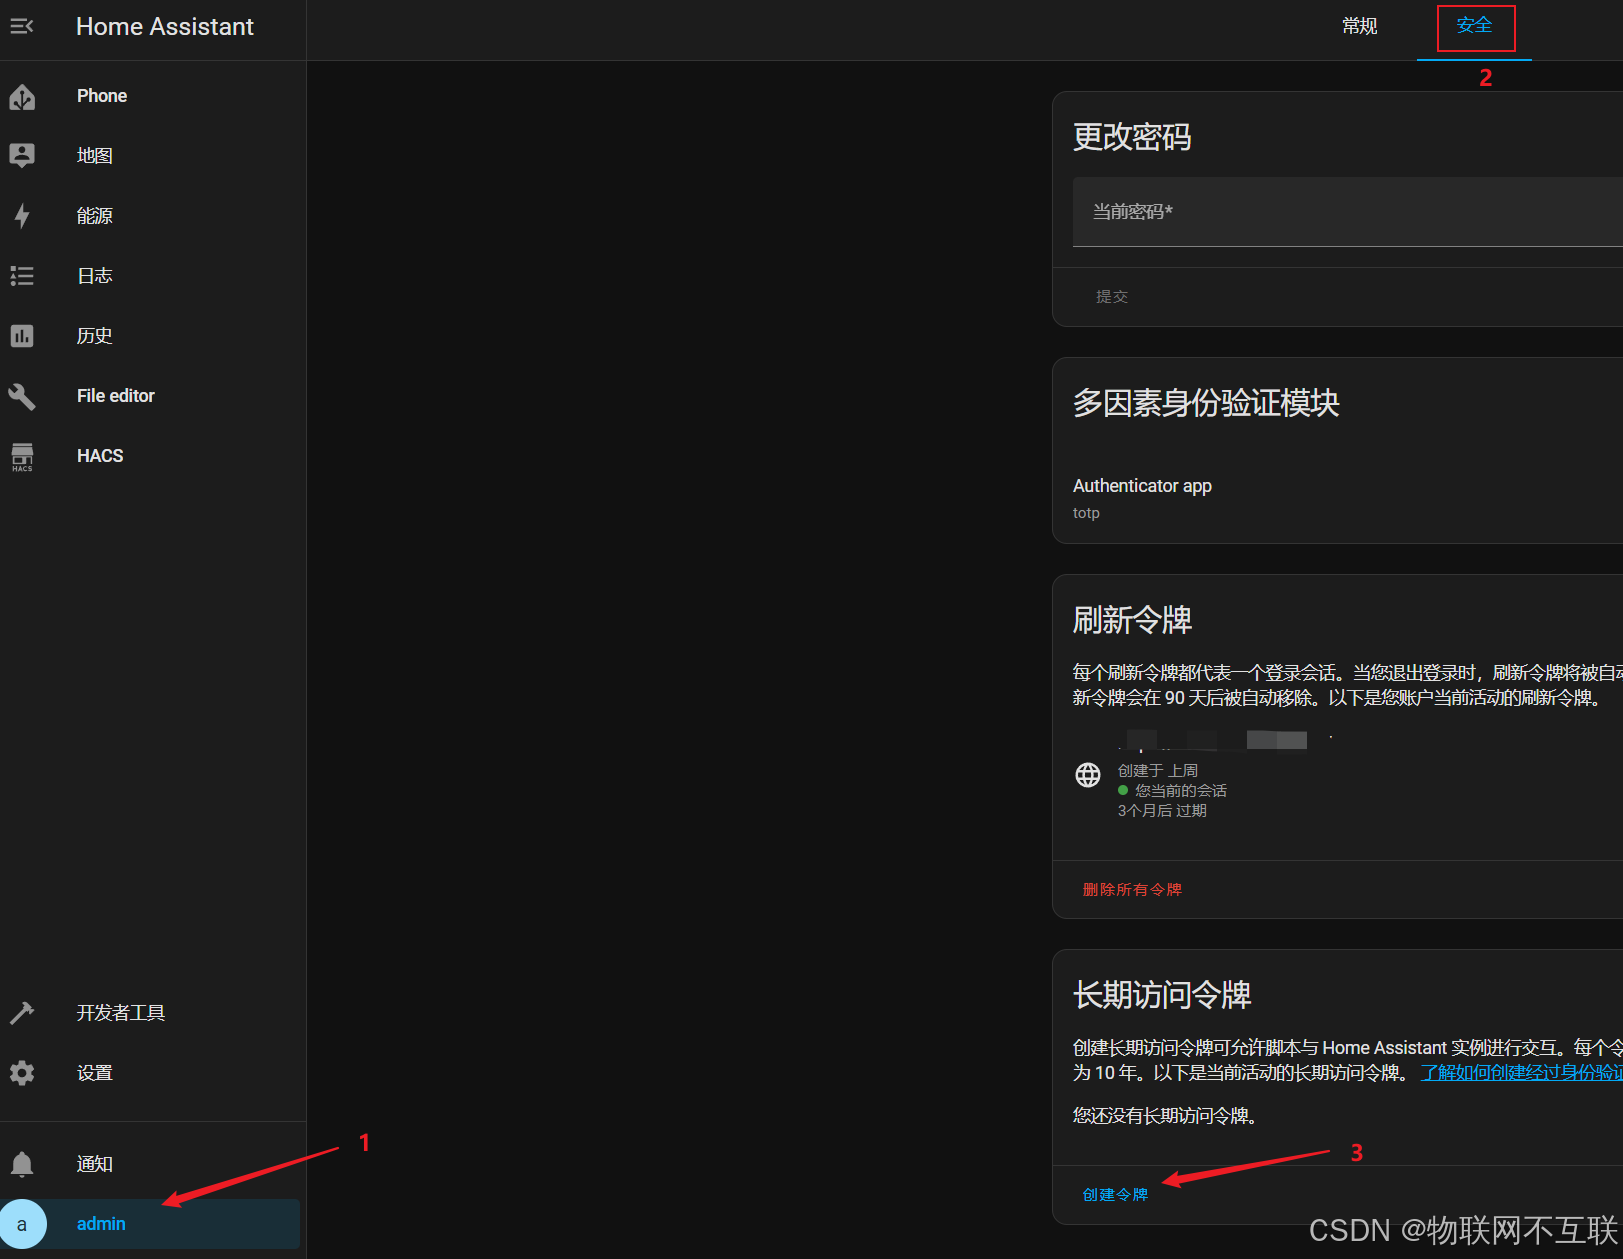Open the Phone dashboard
Viewport: 1623px width, 1259px height.
(x=102, y=96)
